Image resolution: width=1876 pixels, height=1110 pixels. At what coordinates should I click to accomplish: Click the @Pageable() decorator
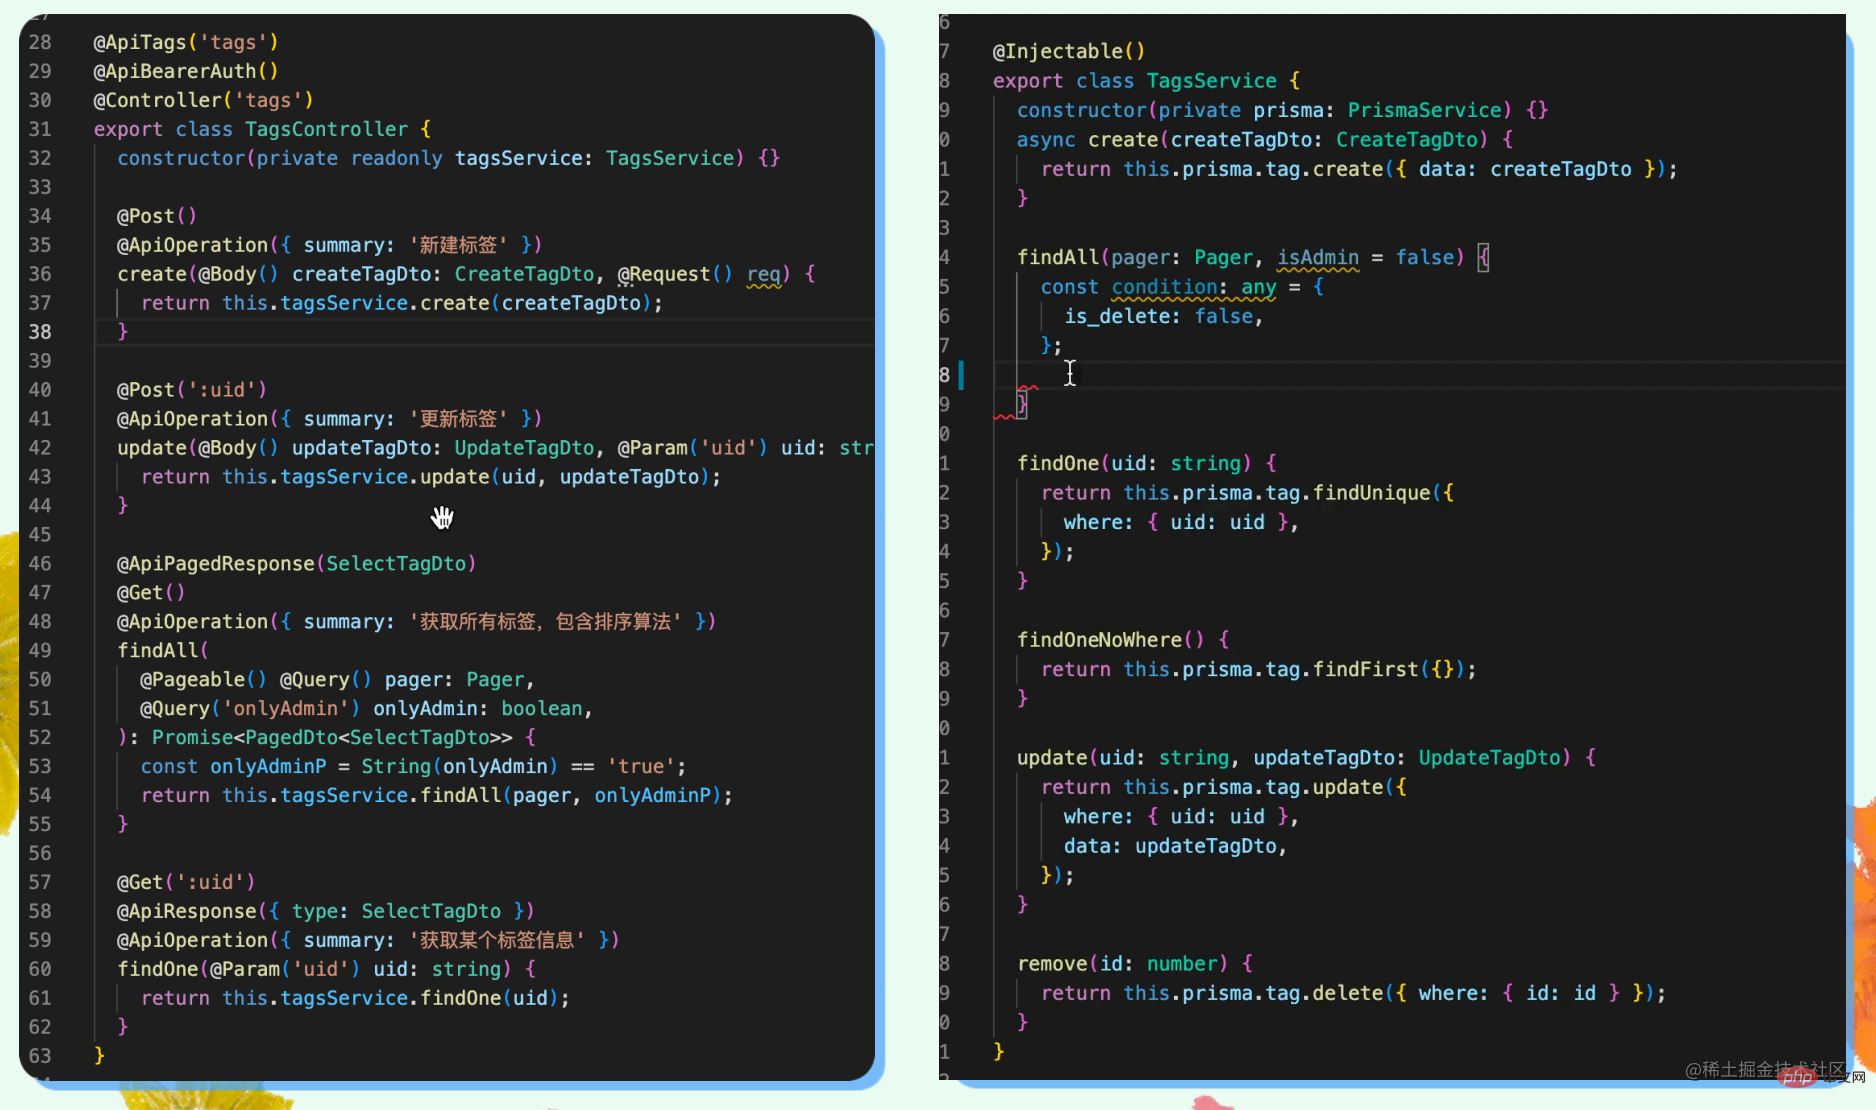[x=203, y=680]
